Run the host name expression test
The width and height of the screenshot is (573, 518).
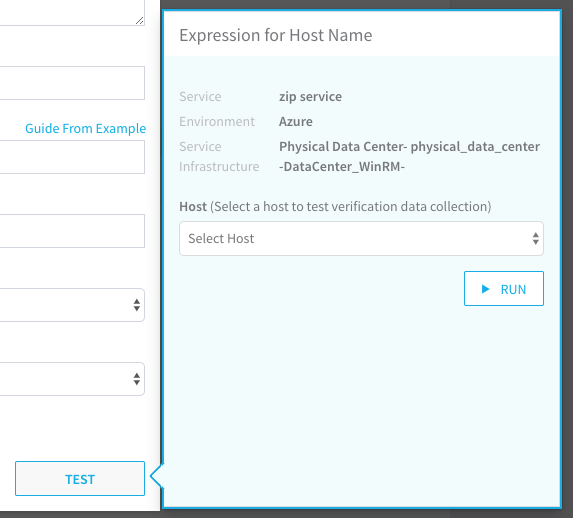[504, 288]
